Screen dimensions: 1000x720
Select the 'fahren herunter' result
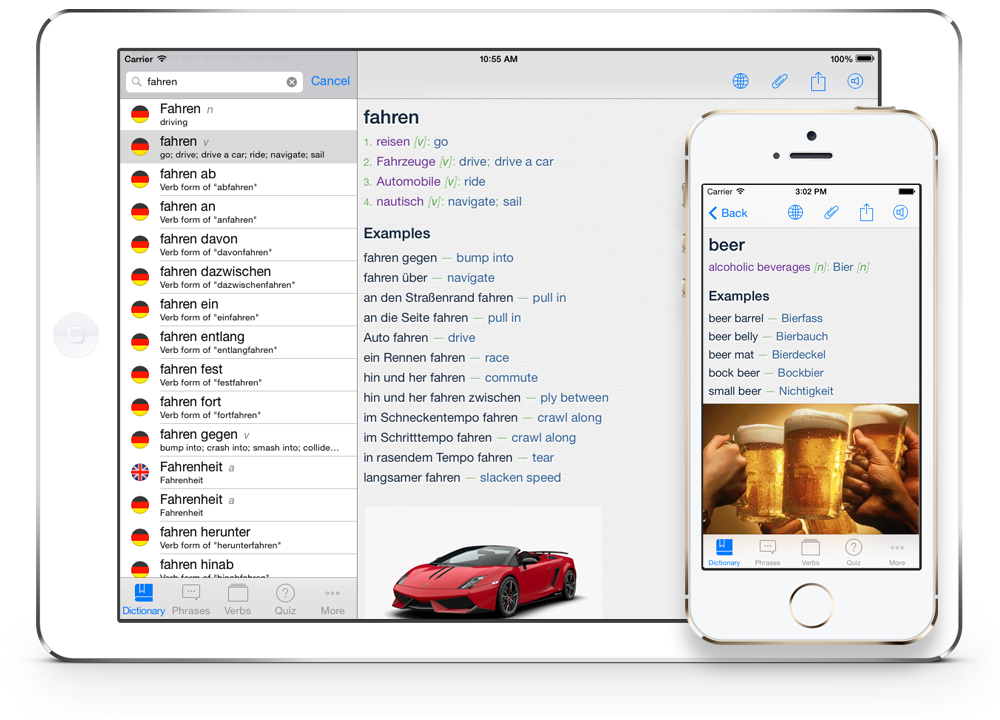(x=239, y=537)
